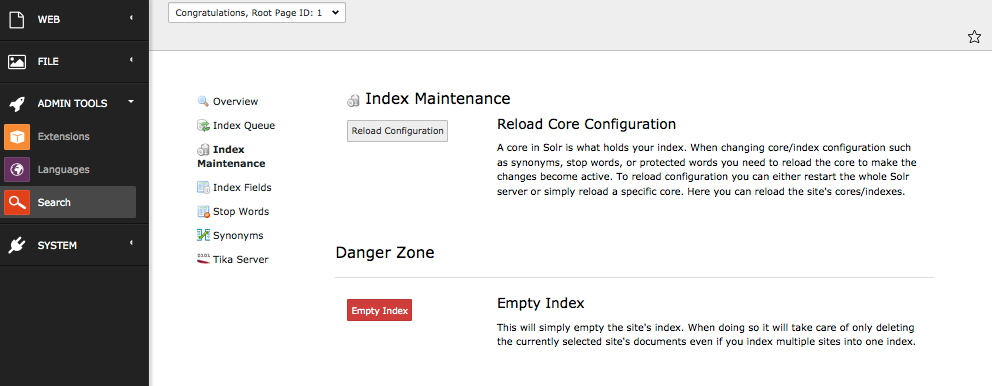This screenshot has width=992, height=386.
Task: Click the Index Maintenance menu icon
Action: (203, 150)
